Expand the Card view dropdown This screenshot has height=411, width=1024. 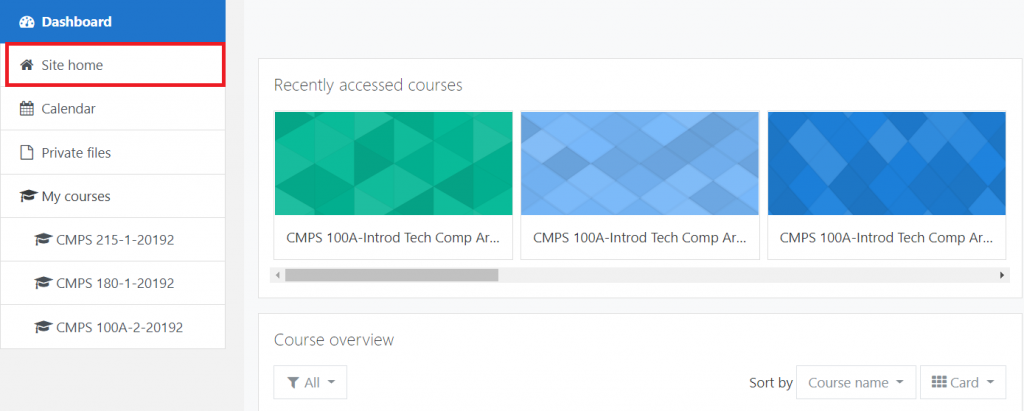(962, 382)
